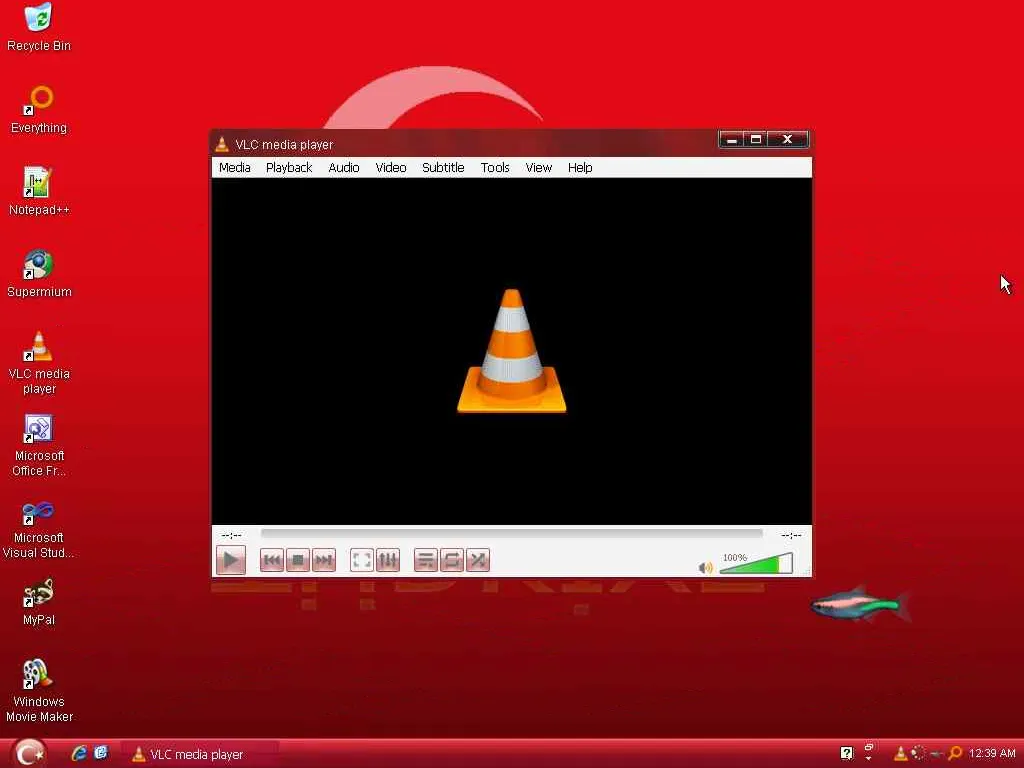Open the View menu
The image size is (1024, 768).
pyautogui.click(x=538, y=168)
